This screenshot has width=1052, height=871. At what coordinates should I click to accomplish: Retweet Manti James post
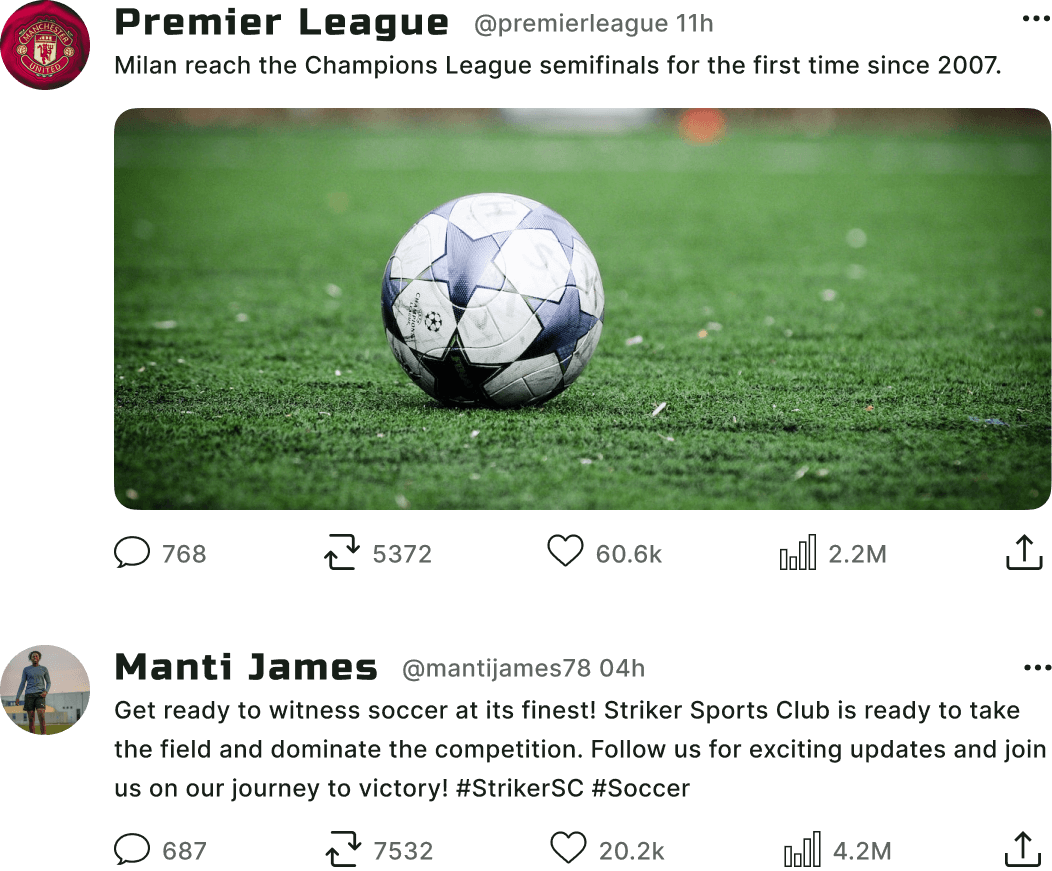tap(344, 850)
